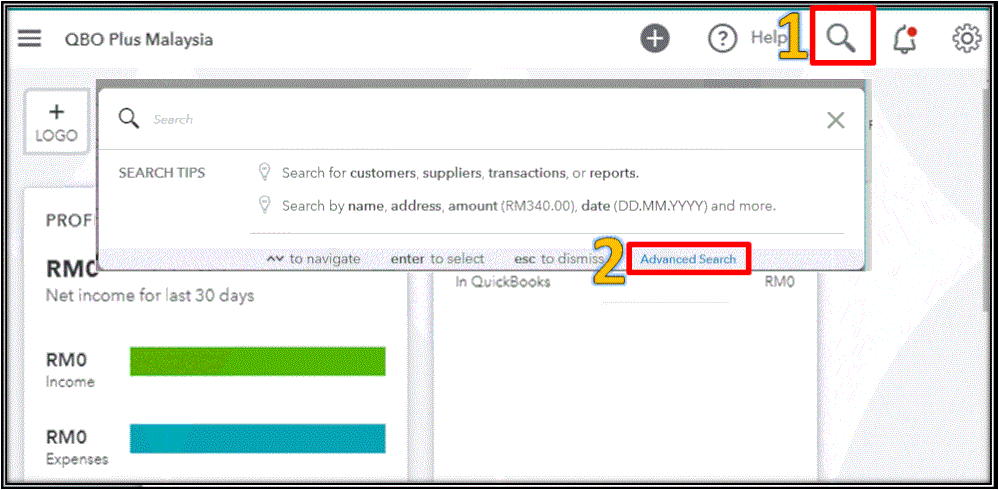Click the magnifier icon inside search box
The width and height of the screenshot is (999, 490).
(x=128, y=119)
